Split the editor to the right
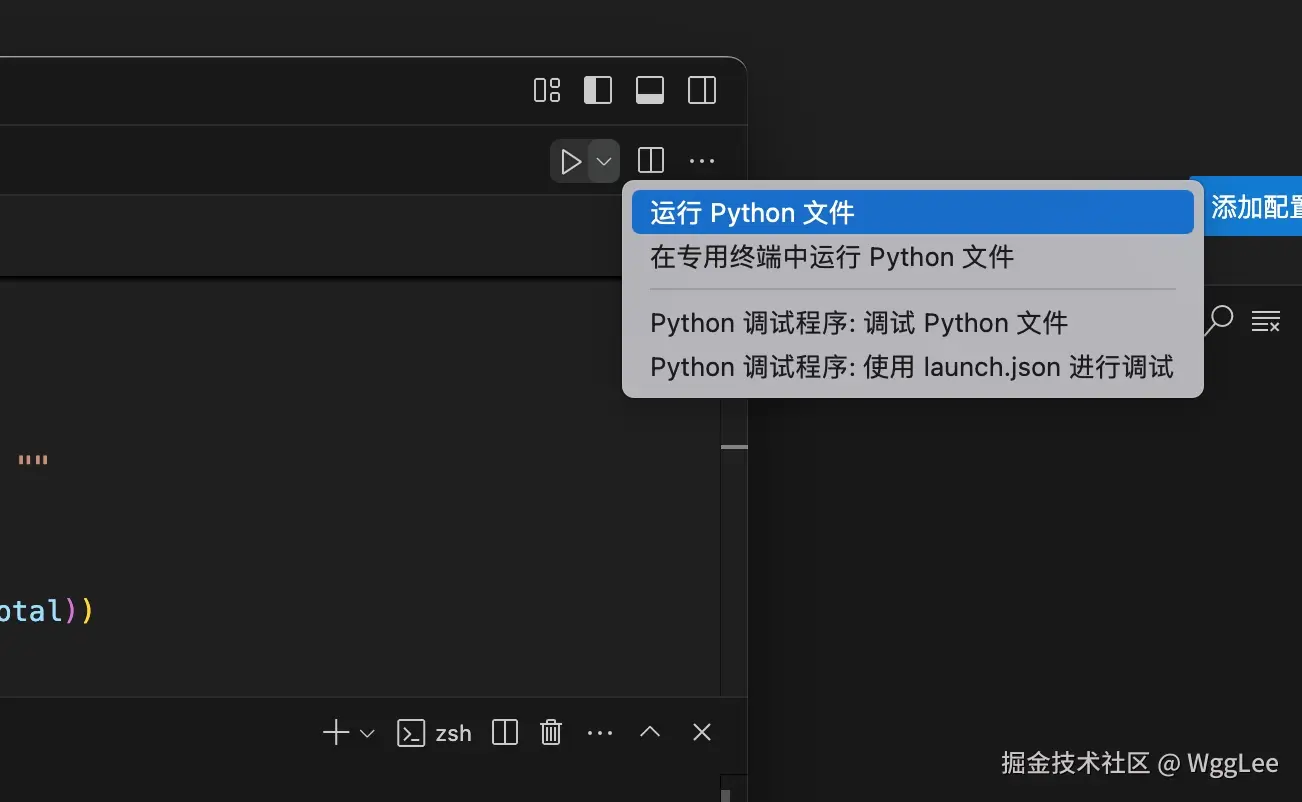 (x=651, y=161)
